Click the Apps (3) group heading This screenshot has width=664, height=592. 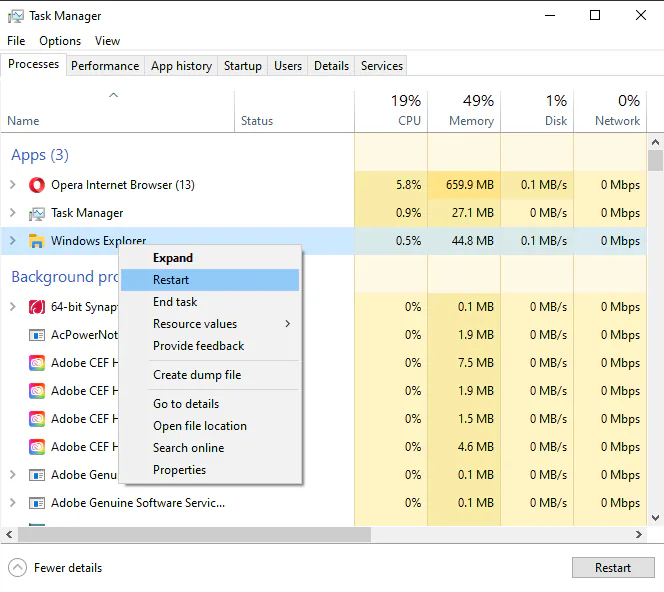pos(40,155)
